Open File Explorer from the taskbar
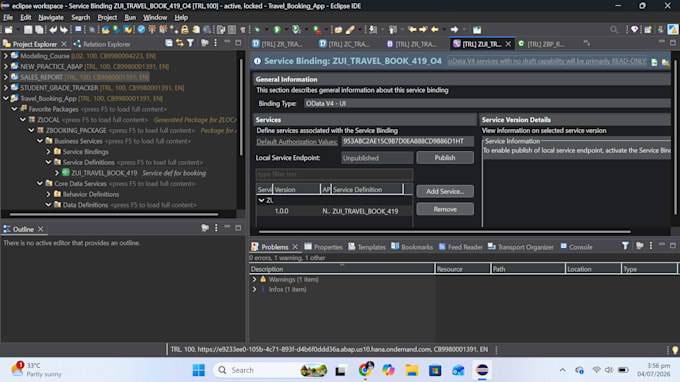The width and height of the screenshot is (680, 382). click(412, 370)
